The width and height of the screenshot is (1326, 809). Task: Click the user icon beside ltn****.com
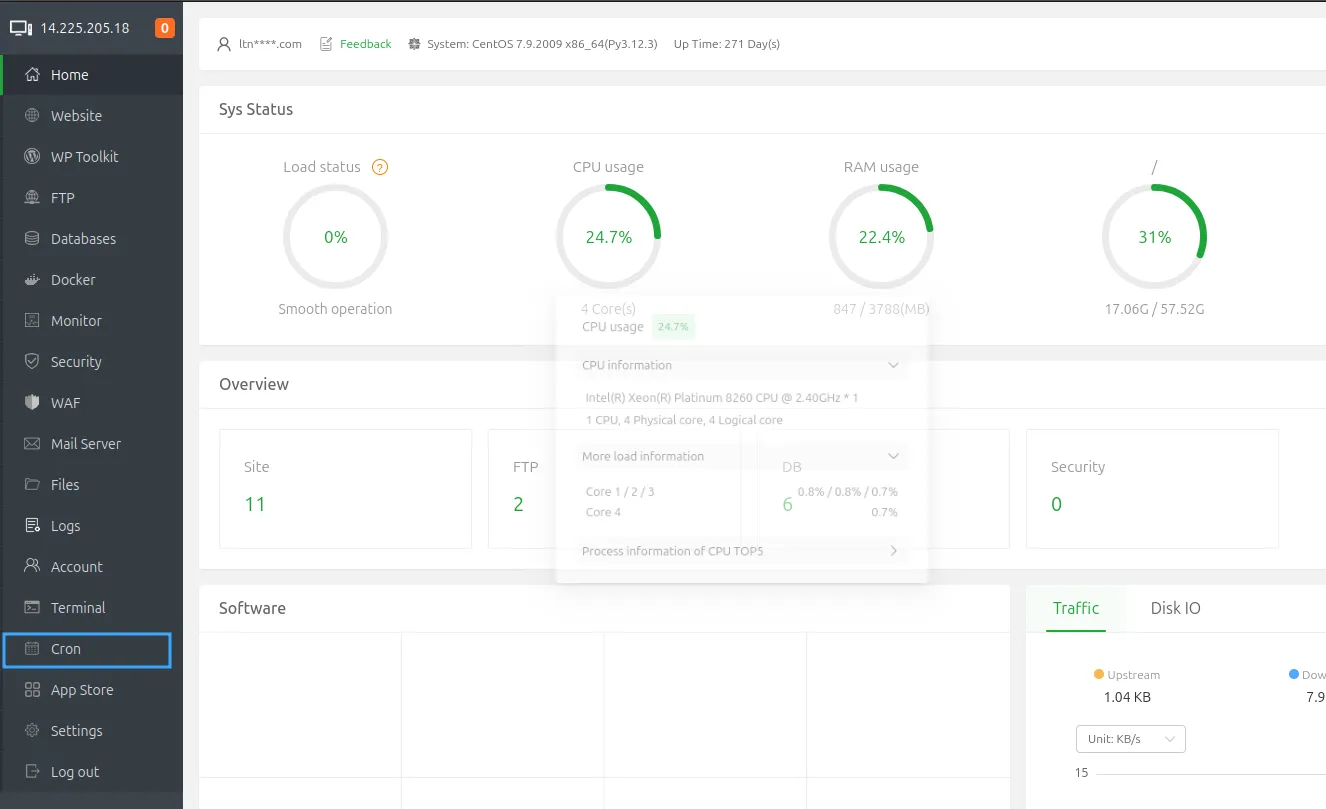224,44
